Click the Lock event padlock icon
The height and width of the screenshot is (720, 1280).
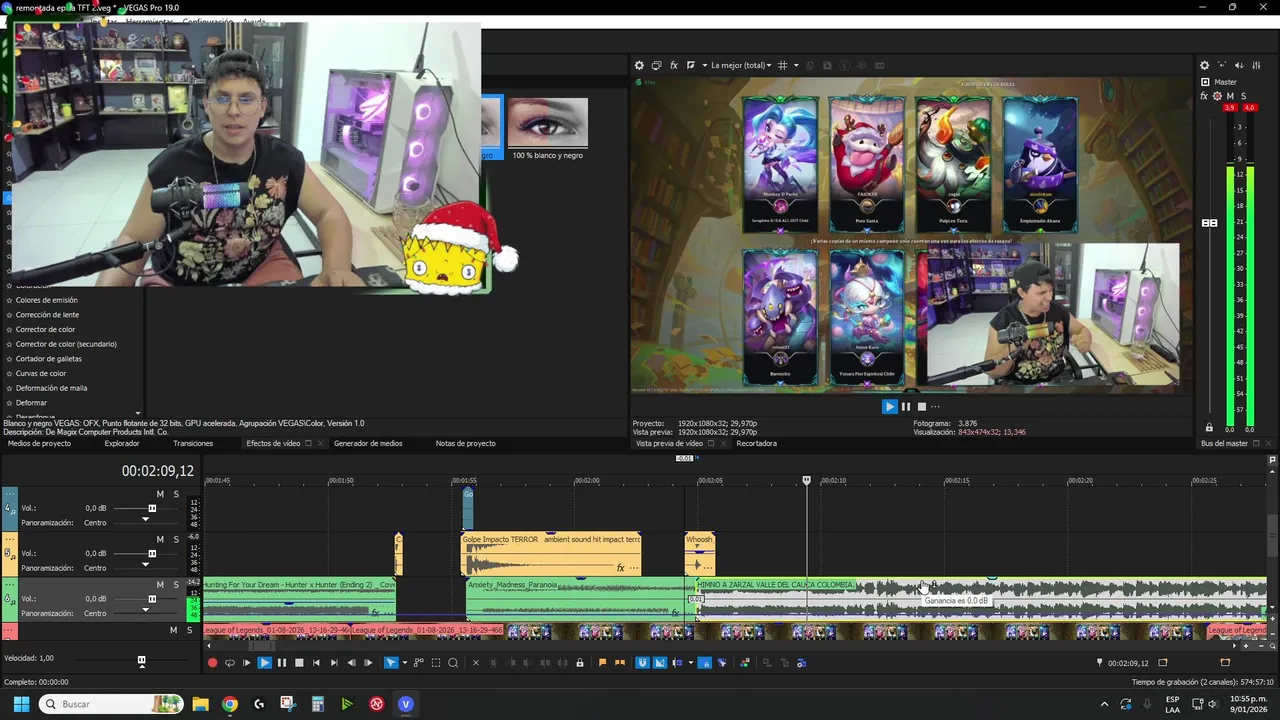click(x=579, y=663)
